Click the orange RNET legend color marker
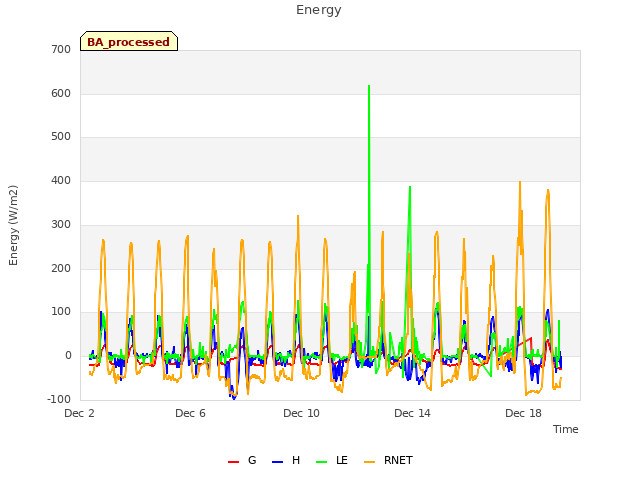The width and height of the screenshot is (640, 480). tap(369, 462)
